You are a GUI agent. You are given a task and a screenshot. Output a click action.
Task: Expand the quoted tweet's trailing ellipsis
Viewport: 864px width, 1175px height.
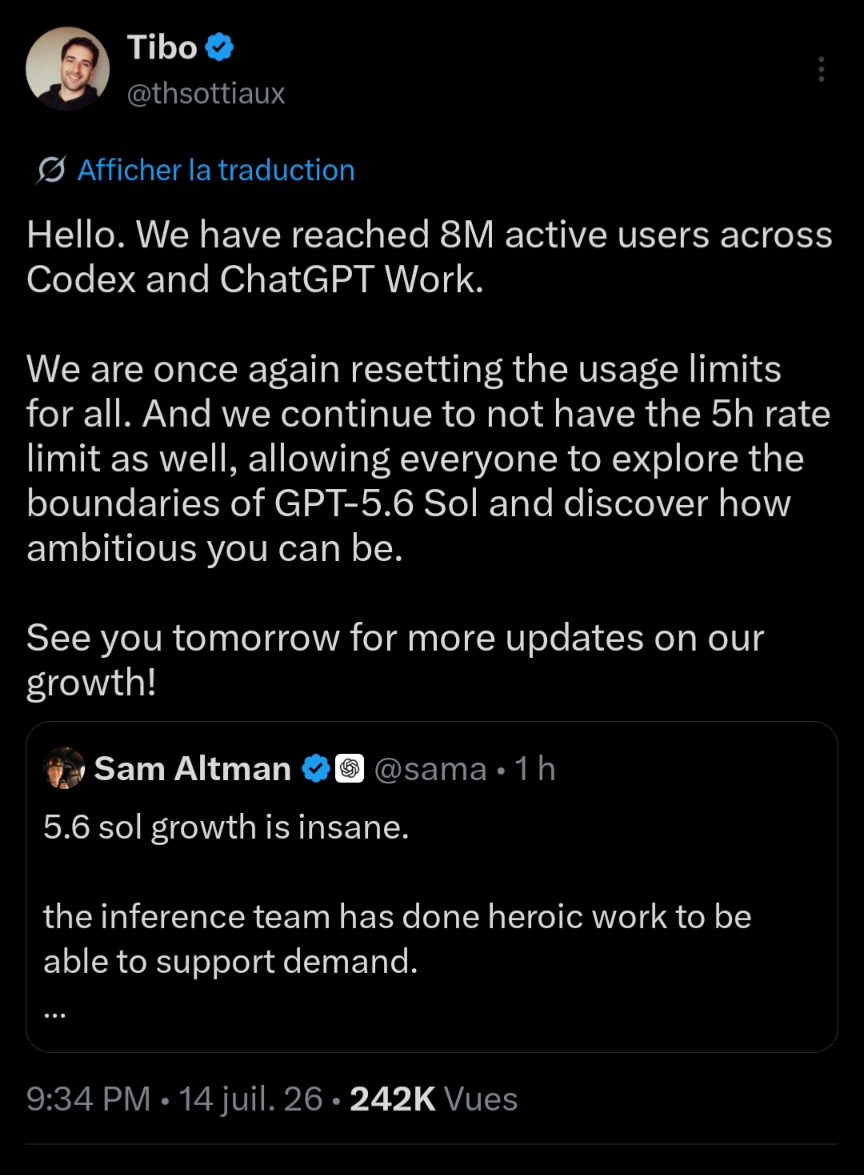(x=55, y=1015)
